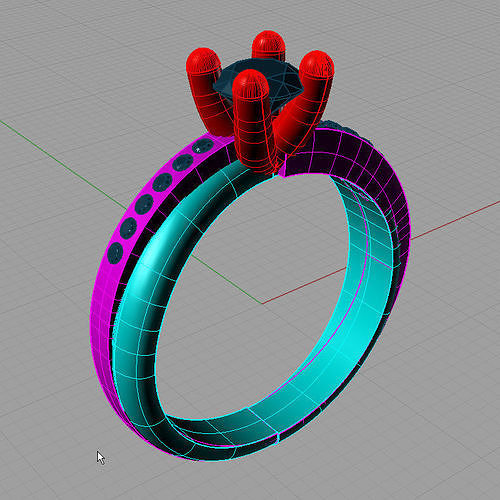Screen dimensions: 500x500
Task: Select the topmost accent stone on magenta band
Action: click(x=202, y=146)
